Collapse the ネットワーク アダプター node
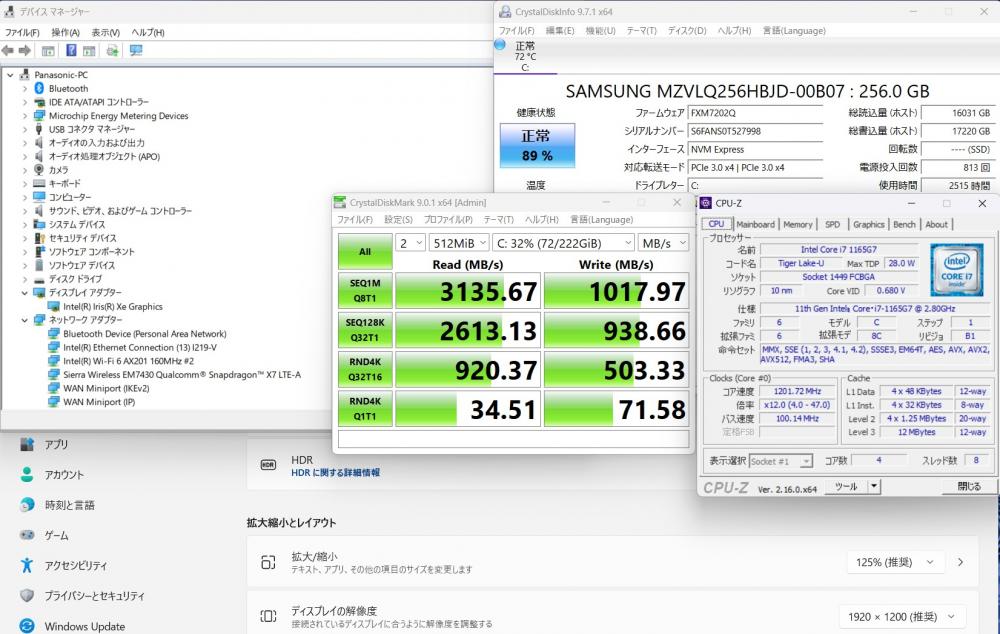The width and height of the screenshot is (1000, 634). pyautogui.click(x=25, y=320)
